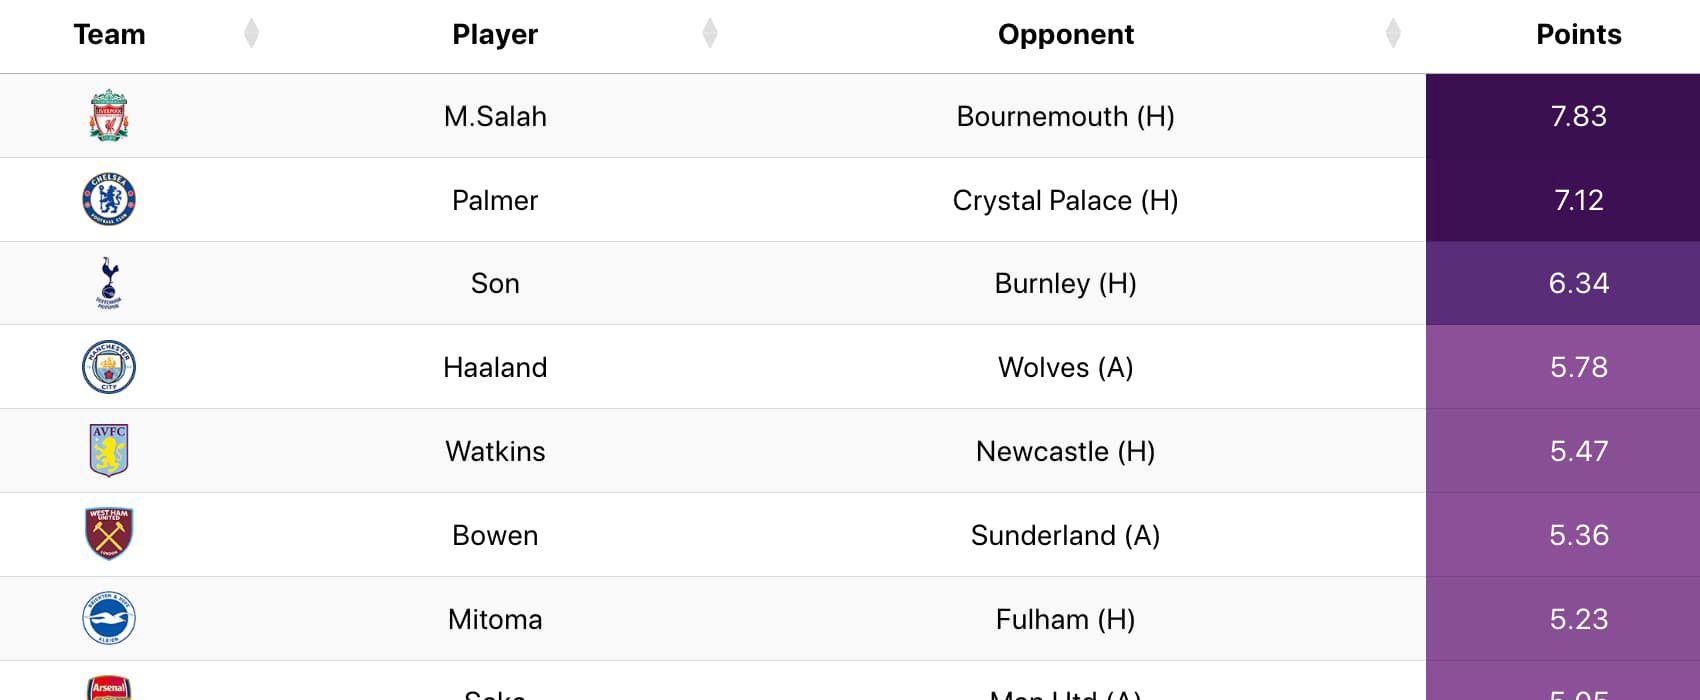Sort table using the Player column arrows
1700x700 pixels.
[x=710, y=33]
